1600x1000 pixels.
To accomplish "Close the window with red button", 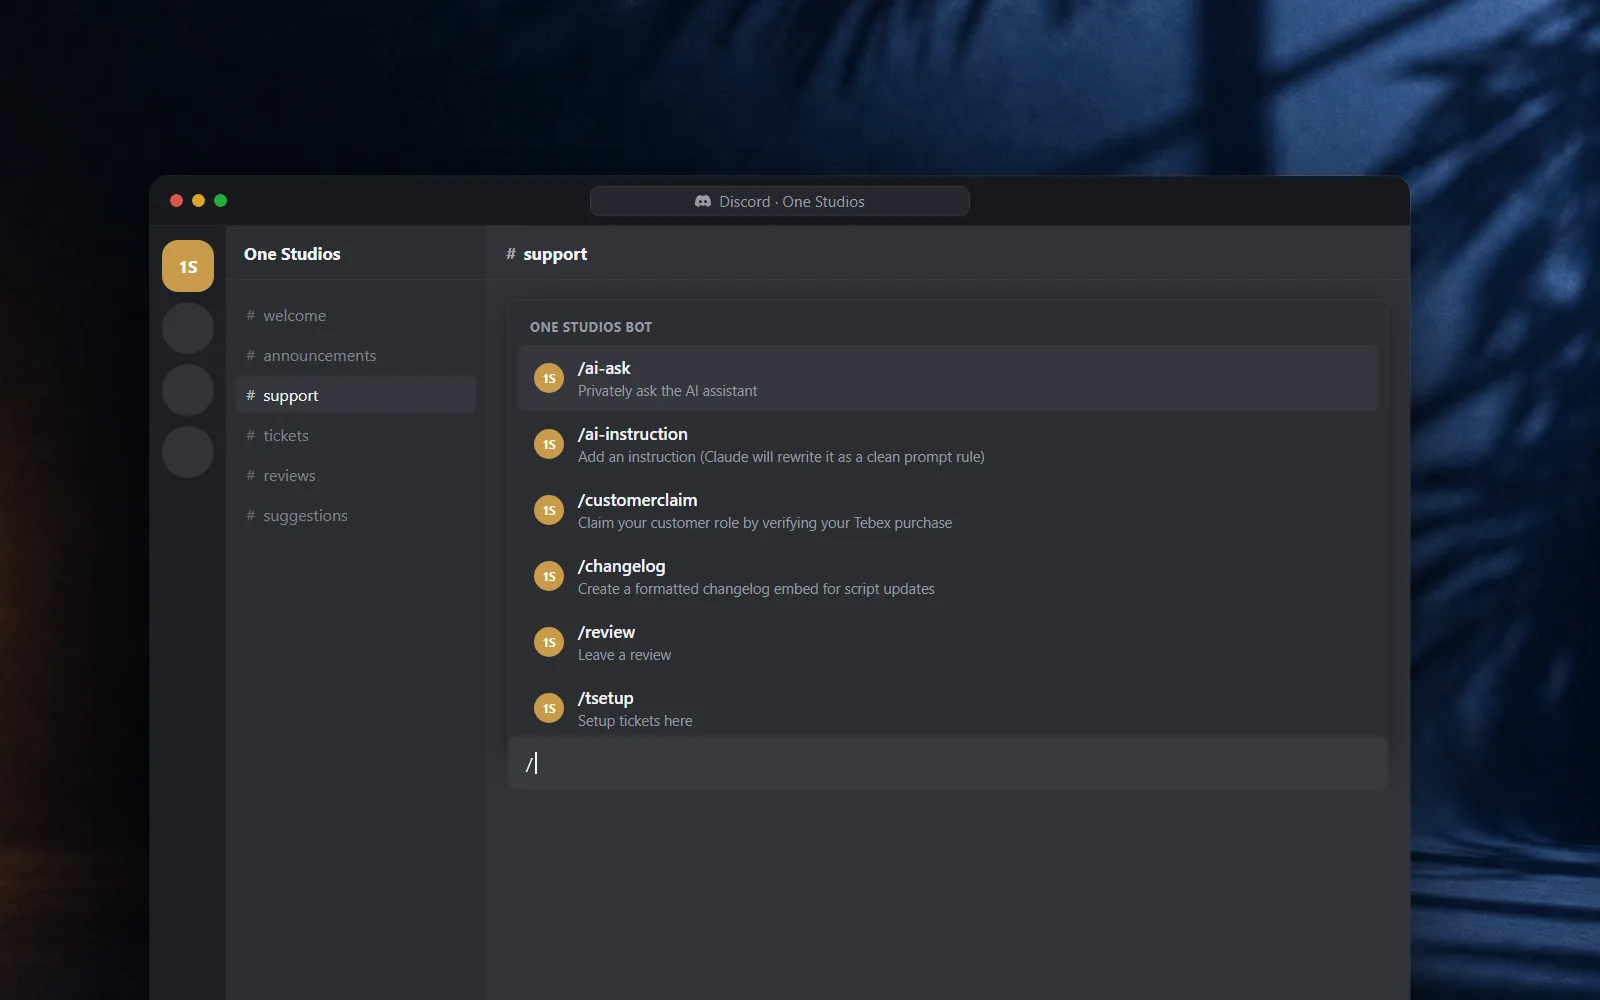I will [x=176, y=201].
